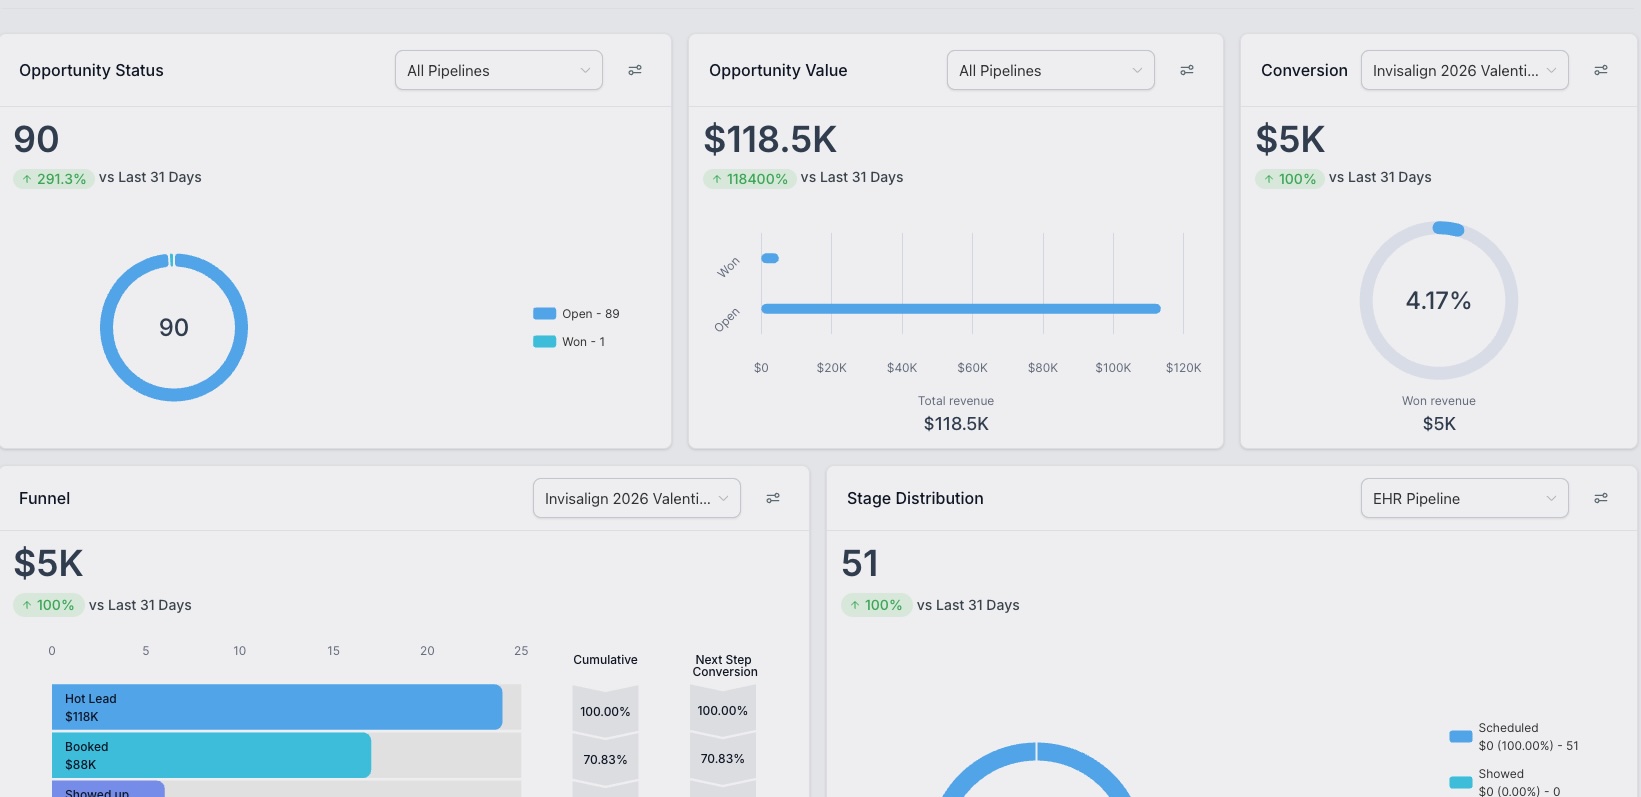This screenshot has width=1641, height=797.
Task: Expand Opportunity Status All Pipelines dropdown
Action: click(499, 70)
